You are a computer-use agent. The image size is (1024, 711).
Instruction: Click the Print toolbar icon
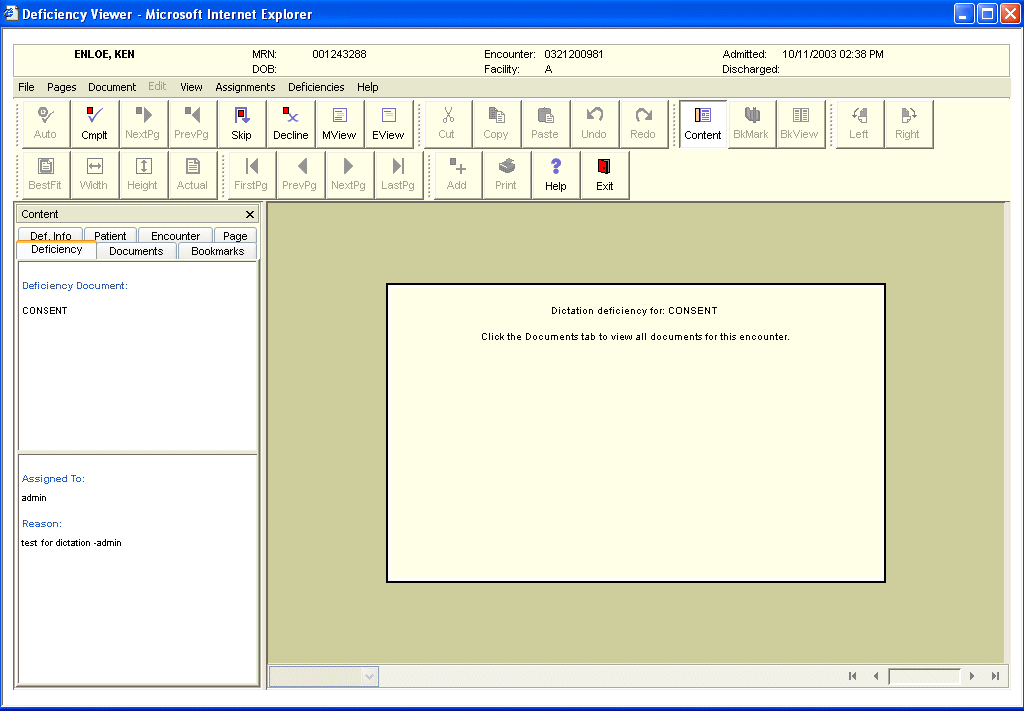click(x=507, y=175)
